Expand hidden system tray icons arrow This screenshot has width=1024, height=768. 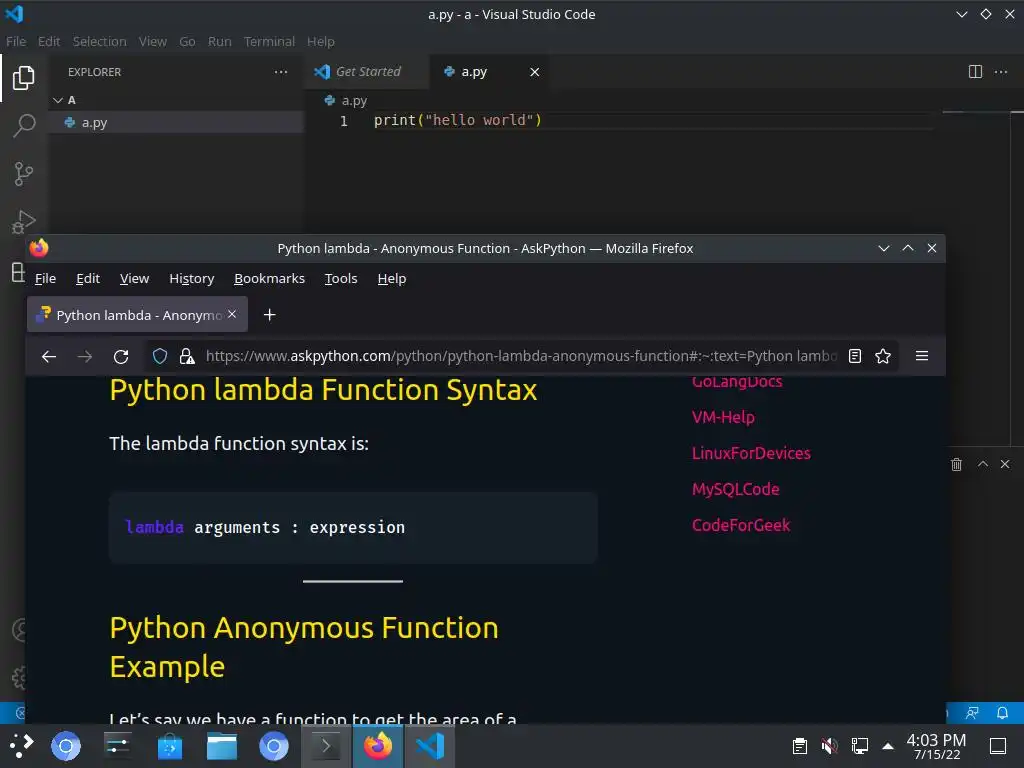click(888, 746)
